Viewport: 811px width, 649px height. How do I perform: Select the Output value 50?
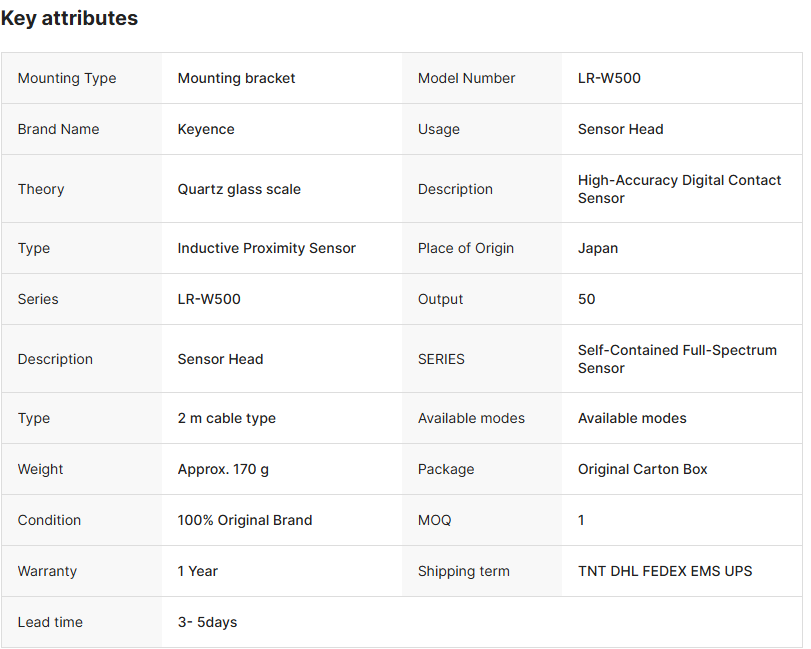click(586, 299)
